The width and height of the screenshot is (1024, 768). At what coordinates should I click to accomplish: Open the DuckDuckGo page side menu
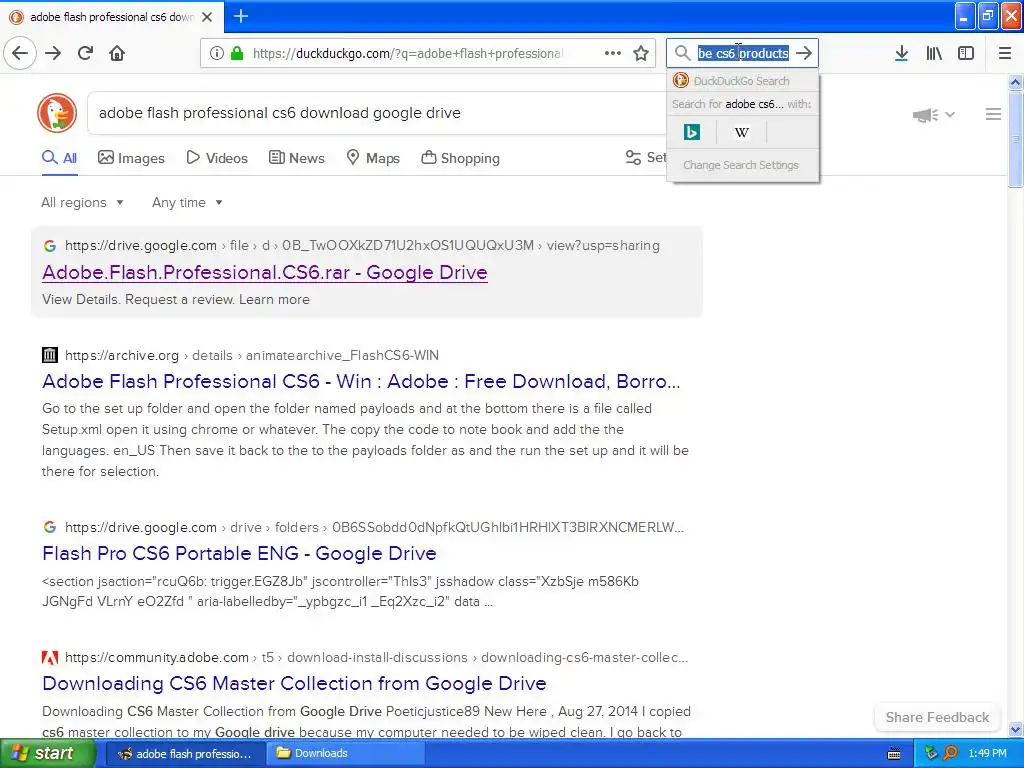point(993,114)
